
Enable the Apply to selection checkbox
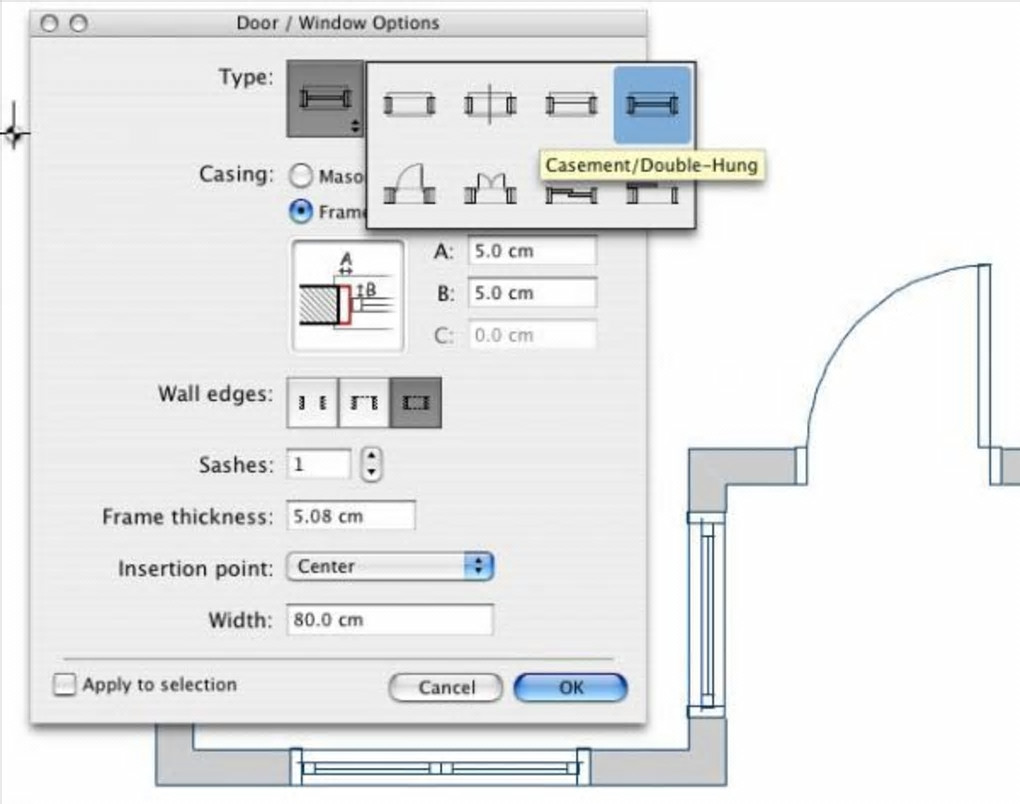pos(64,684)
